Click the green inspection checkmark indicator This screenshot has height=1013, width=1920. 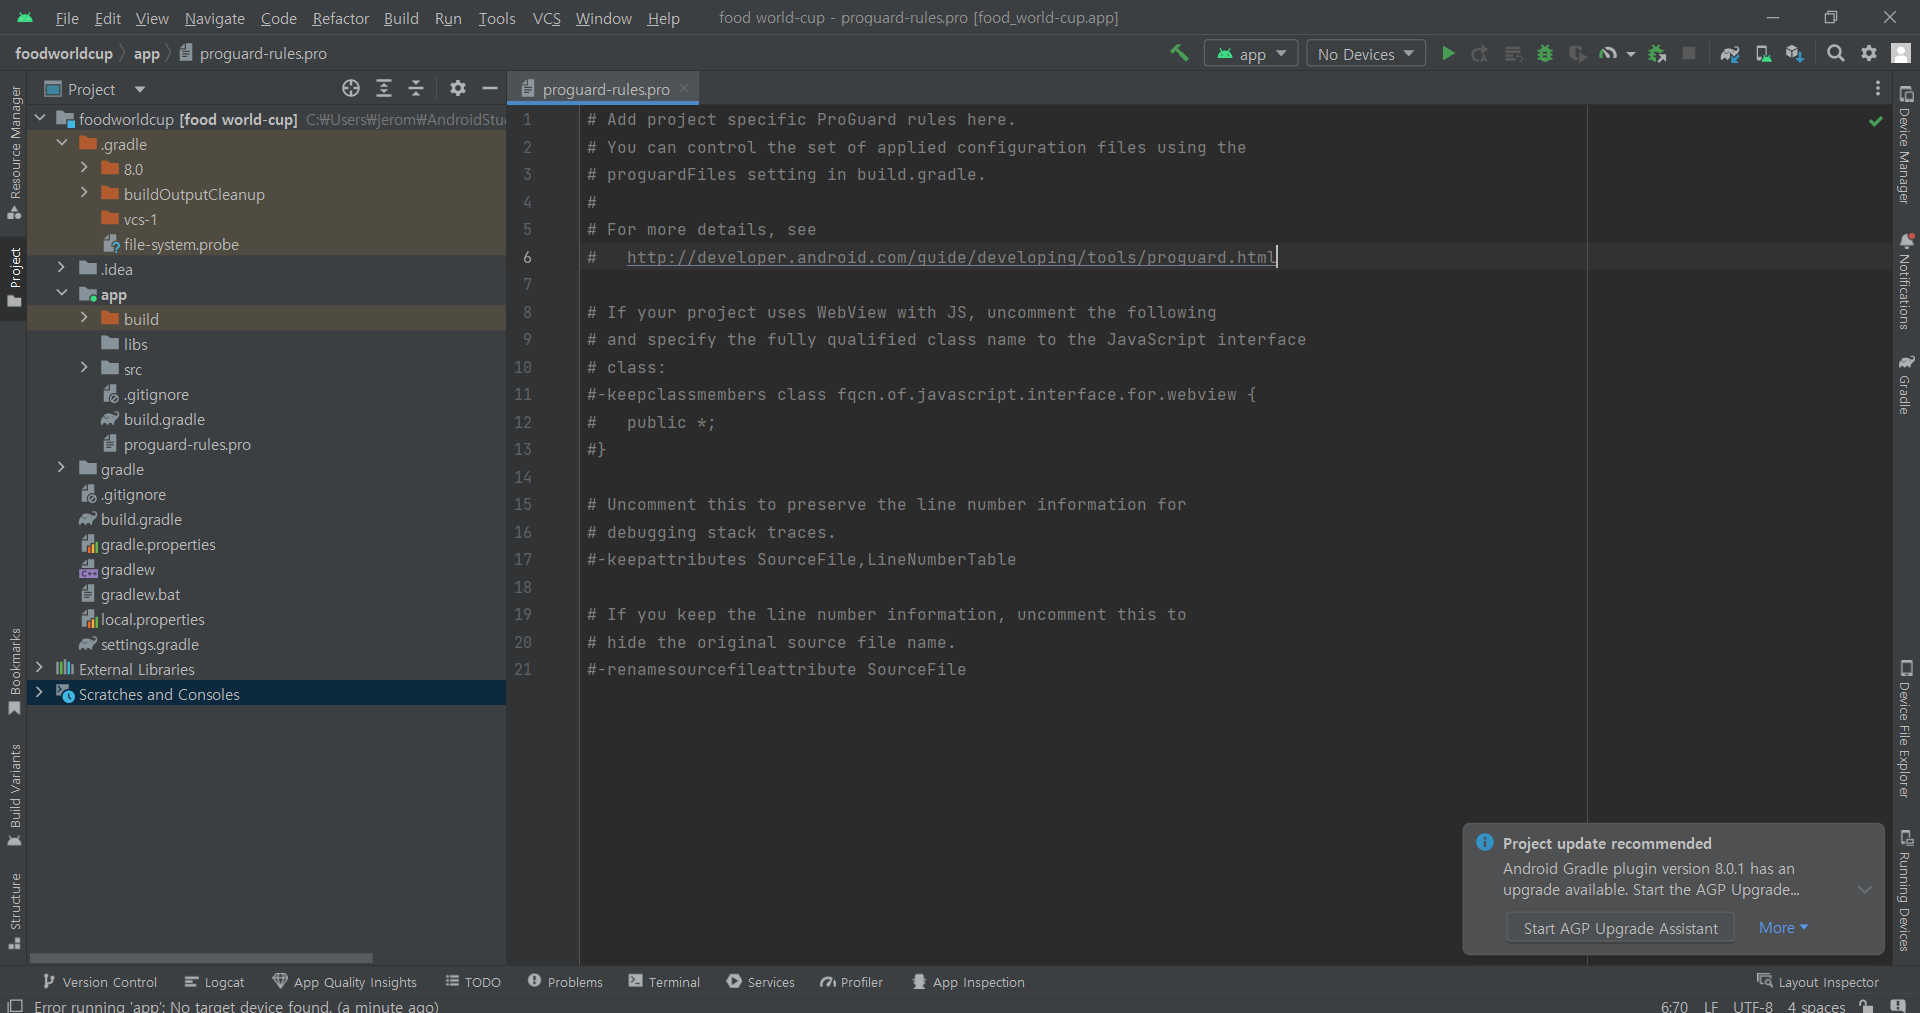1876,121
